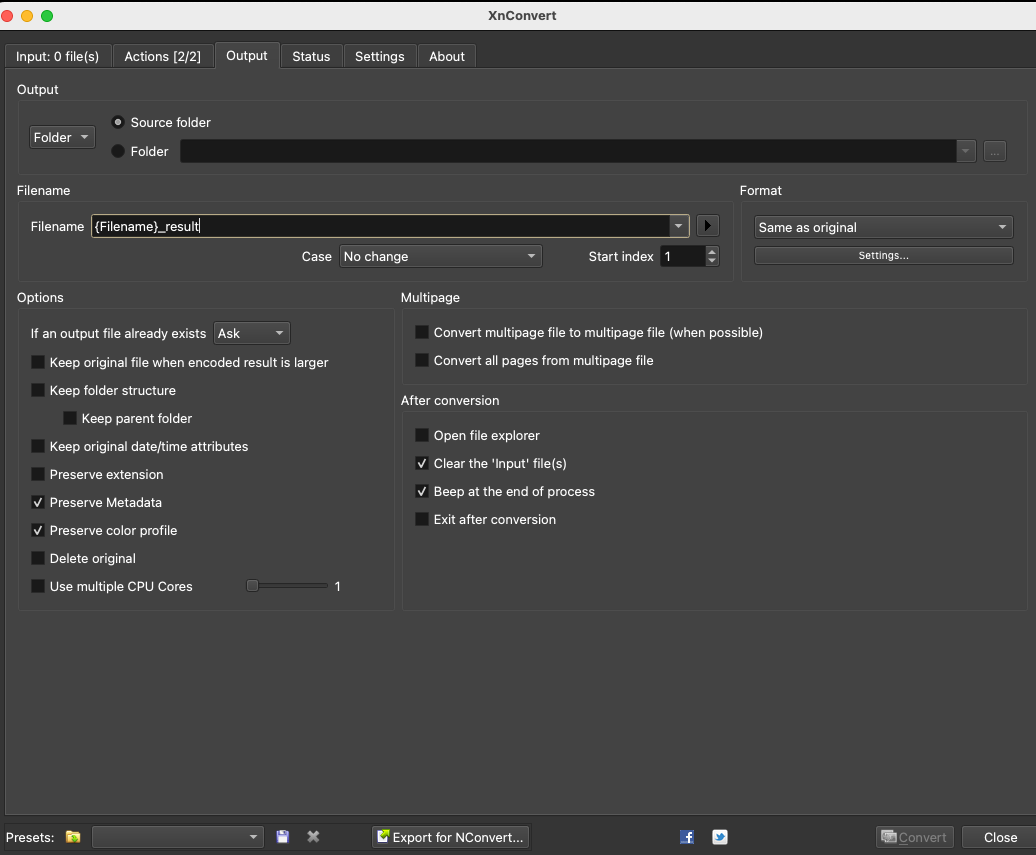Click the browse output folder ellipsis button
The width and height of the screenshot is (1036, 855).
click(x=994, y=151)
